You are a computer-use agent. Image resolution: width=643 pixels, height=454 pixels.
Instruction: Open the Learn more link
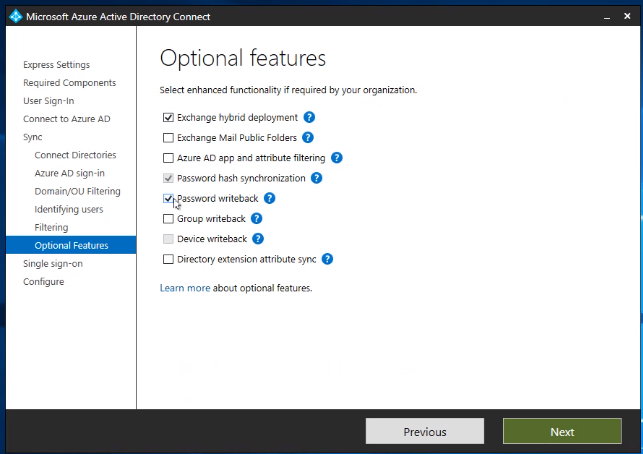pos(185,288)
